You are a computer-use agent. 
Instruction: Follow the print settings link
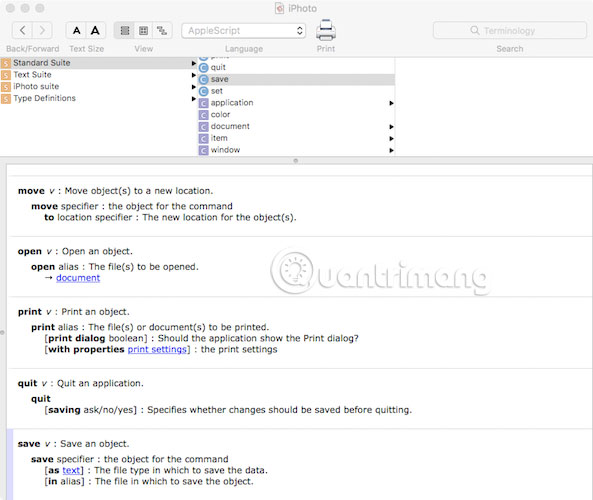click(157, 349)
